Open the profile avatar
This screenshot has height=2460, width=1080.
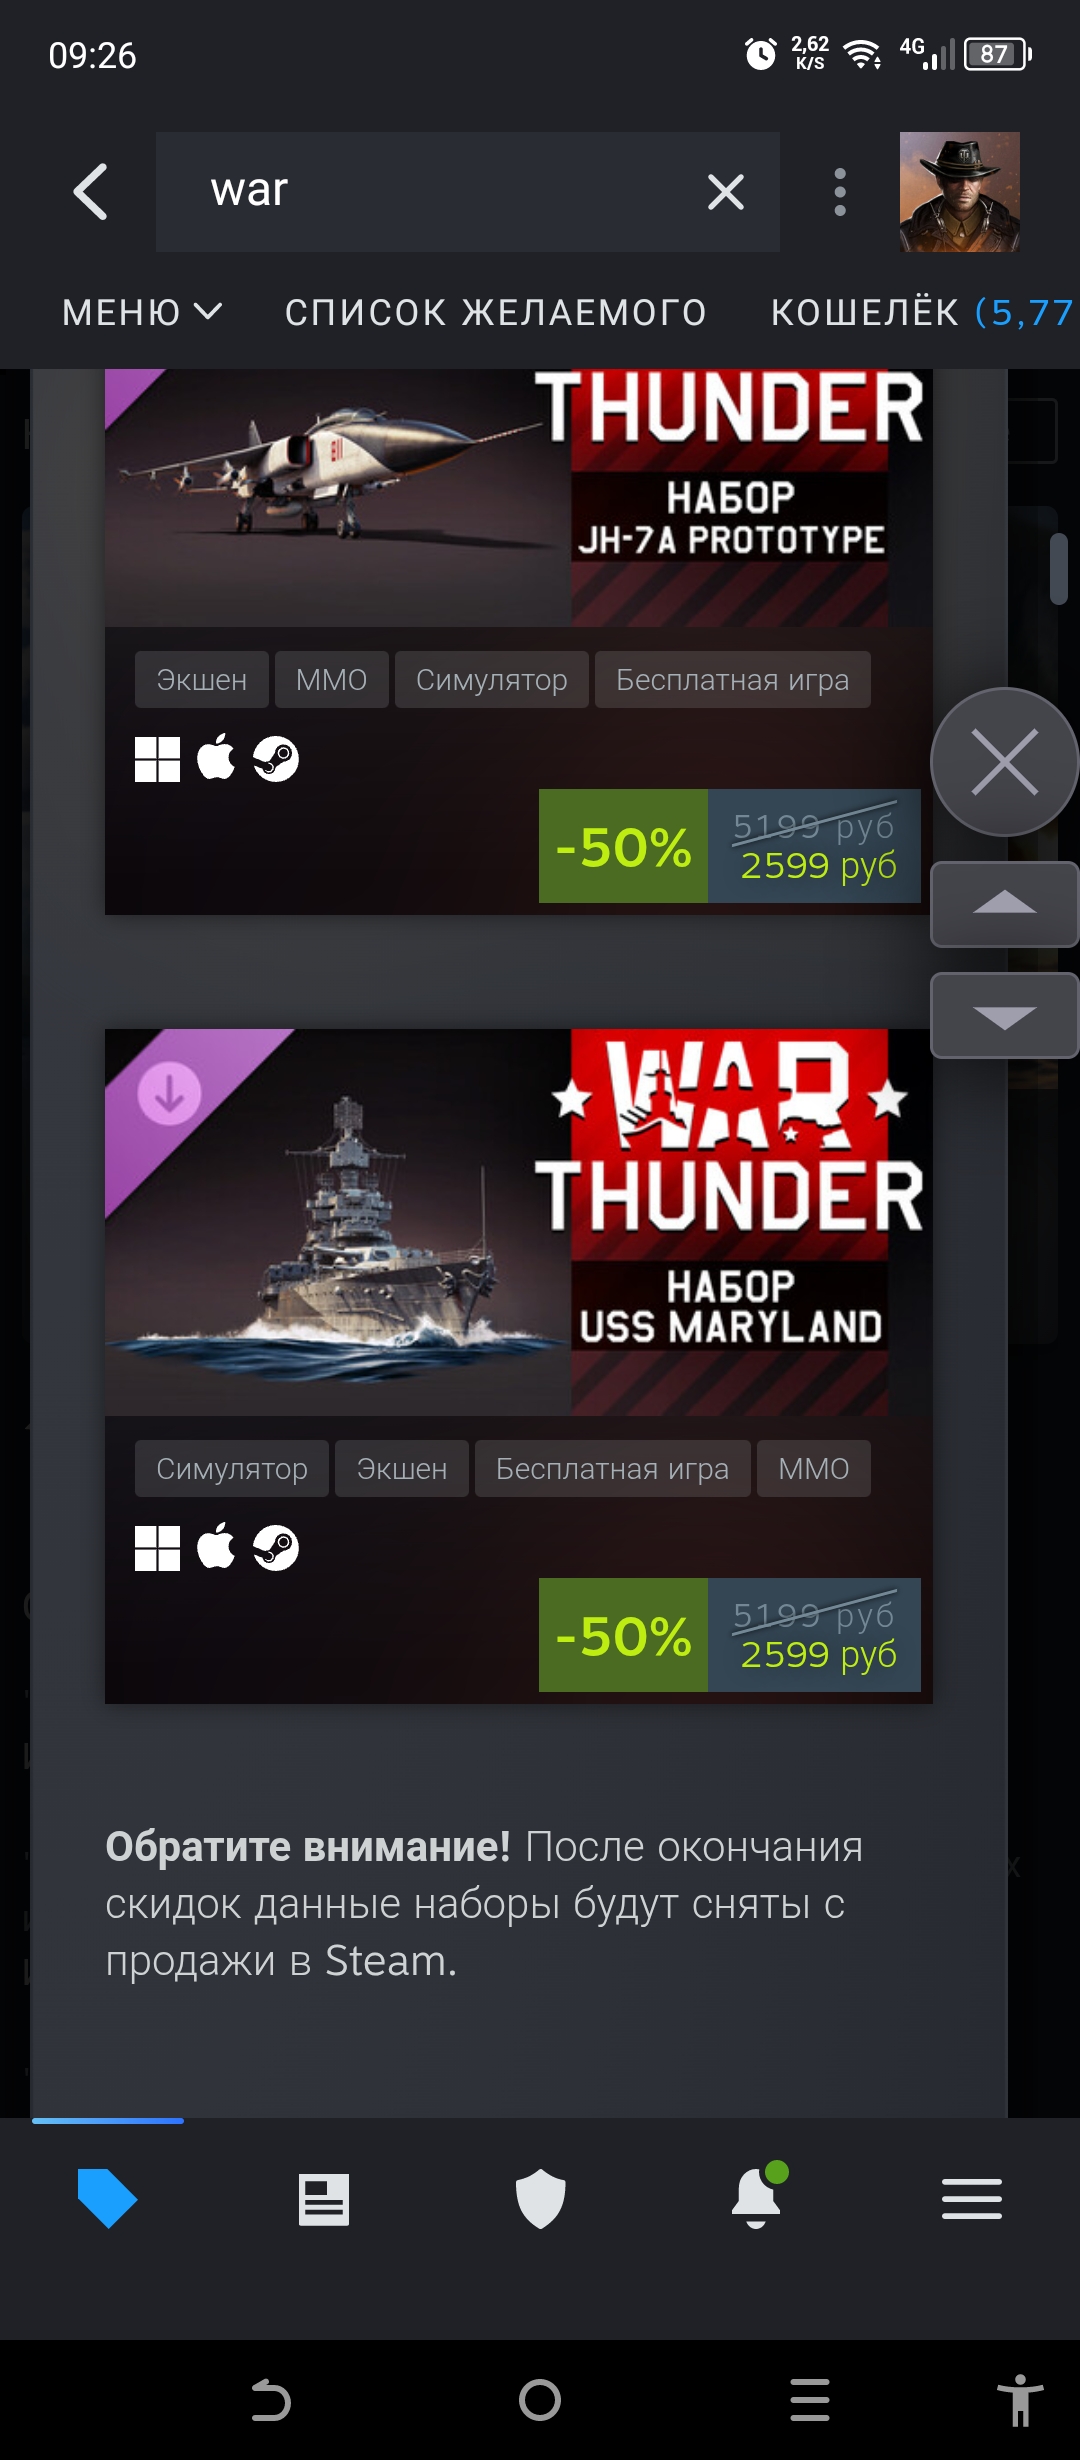959,191
